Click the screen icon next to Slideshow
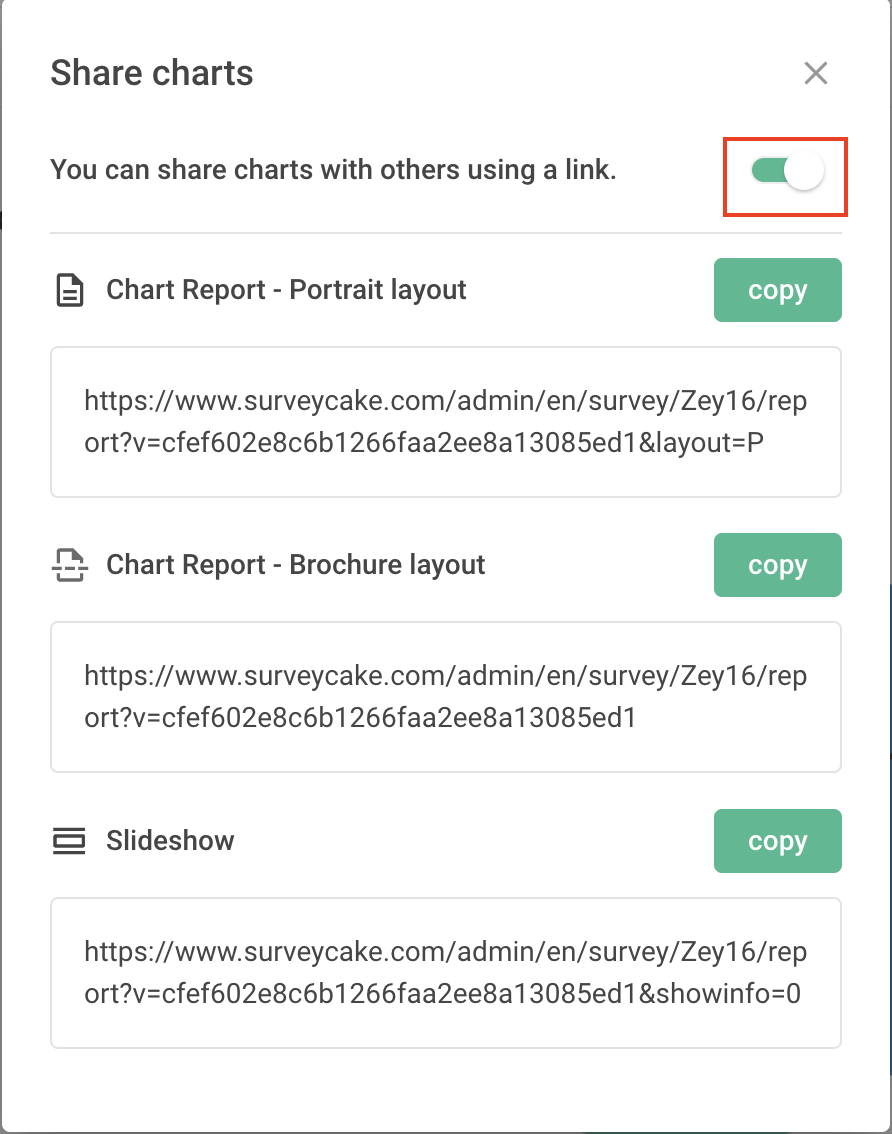 [69, 841]
